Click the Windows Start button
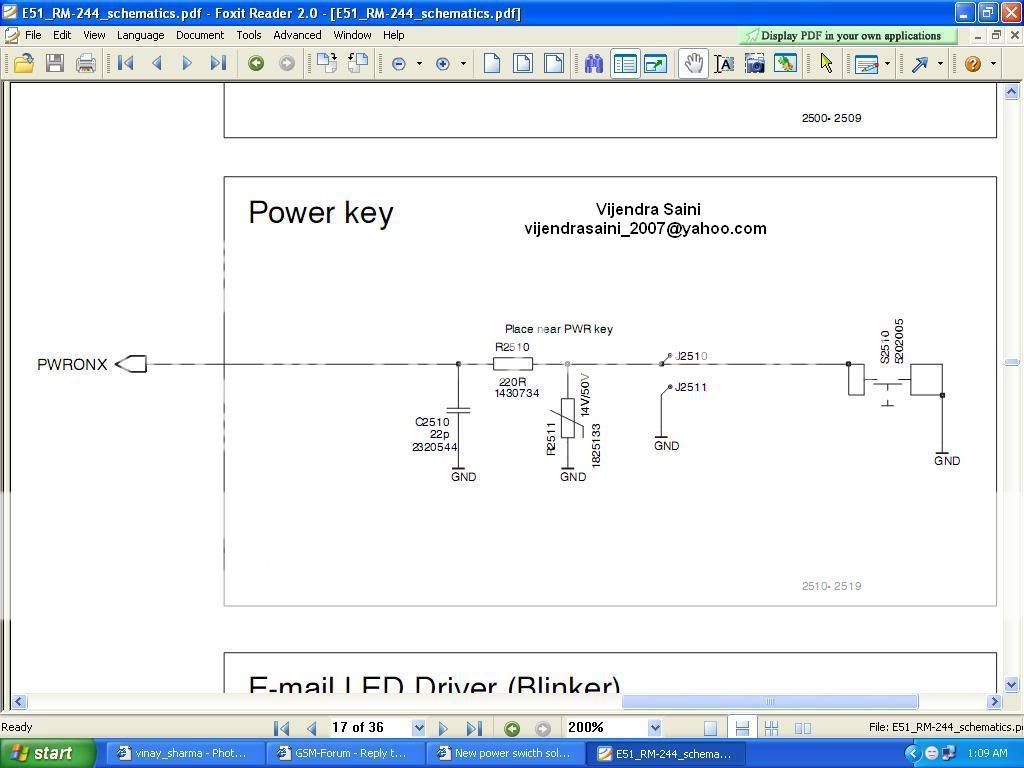The image size is (1024, 768). 47,753
